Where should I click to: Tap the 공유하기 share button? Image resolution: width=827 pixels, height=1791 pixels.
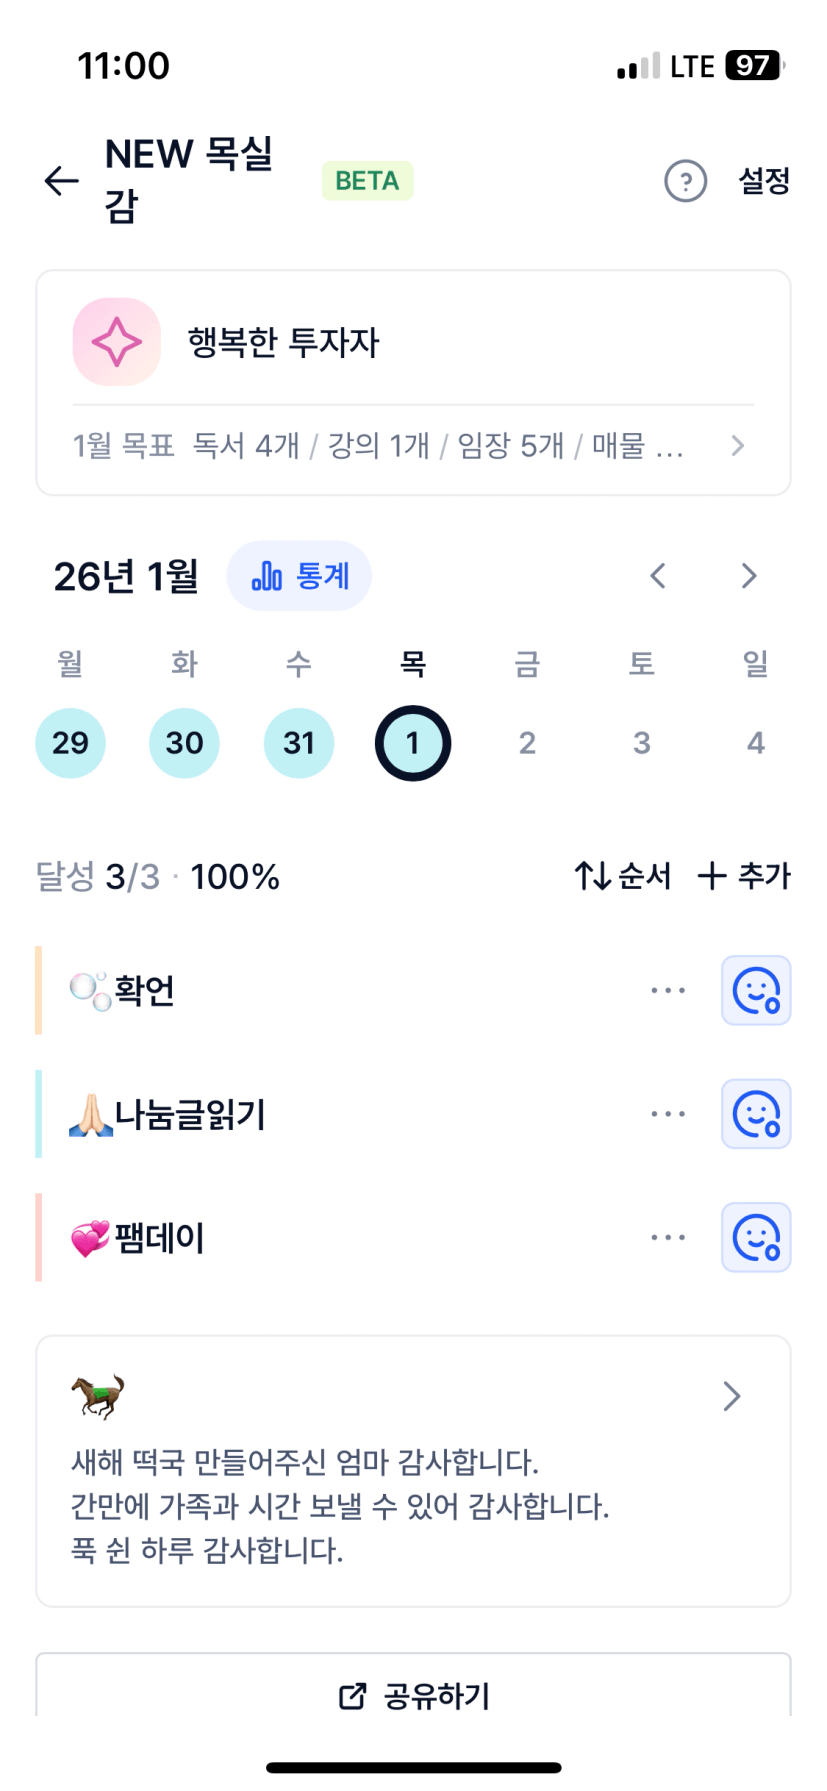tap(414, 1695)
